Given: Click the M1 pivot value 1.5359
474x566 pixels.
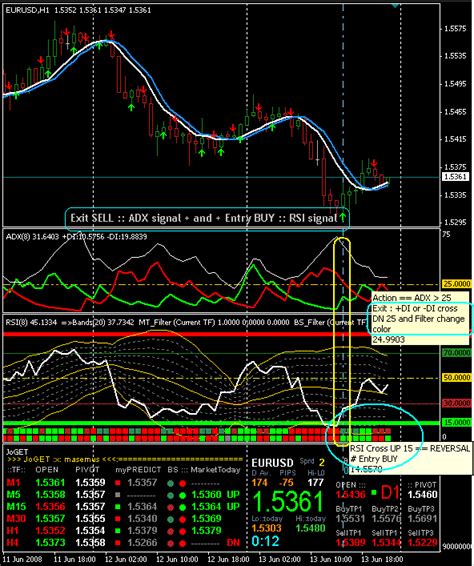Looking at the screenshot, I should click(90, 483).
